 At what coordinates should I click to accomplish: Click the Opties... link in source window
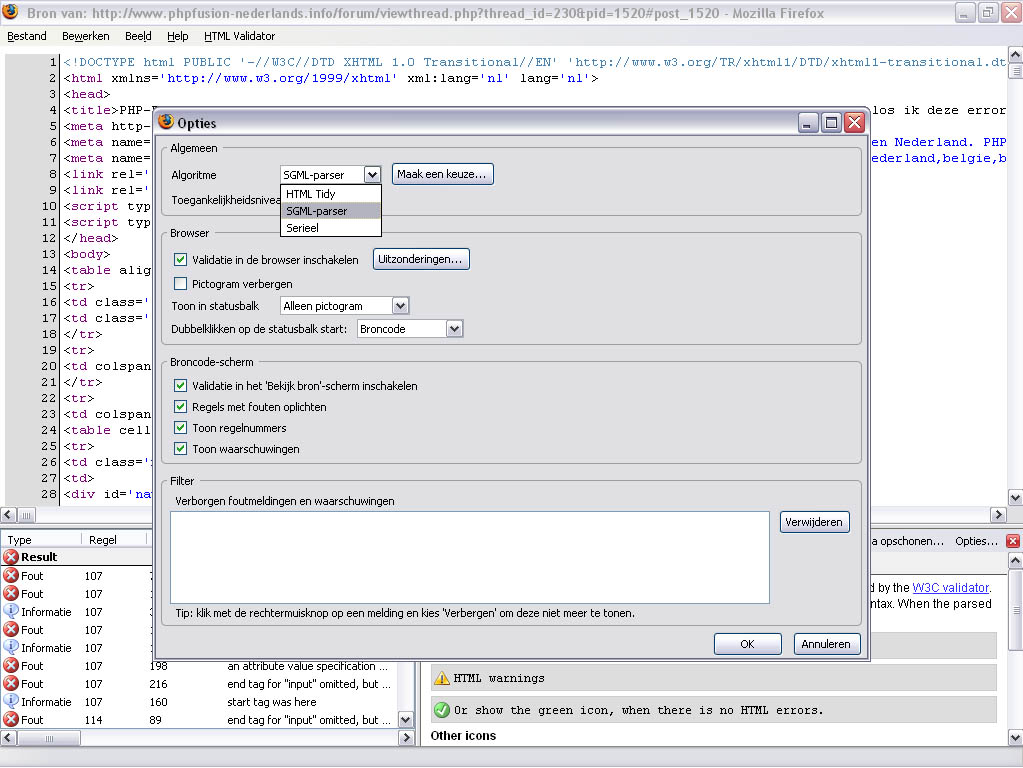pos(976,541)
